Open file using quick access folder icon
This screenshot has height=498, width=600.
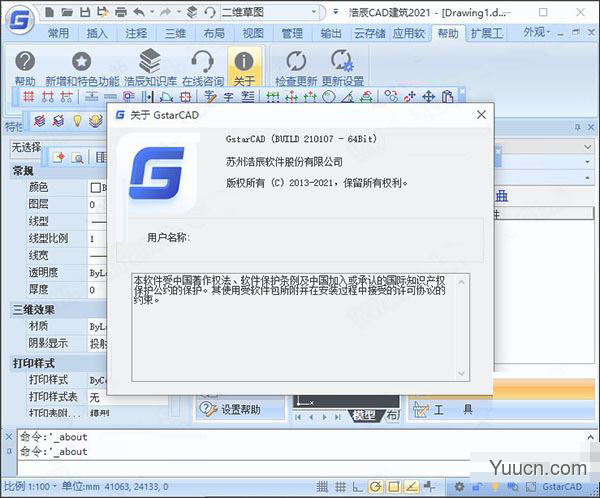[x=67, y=12]
